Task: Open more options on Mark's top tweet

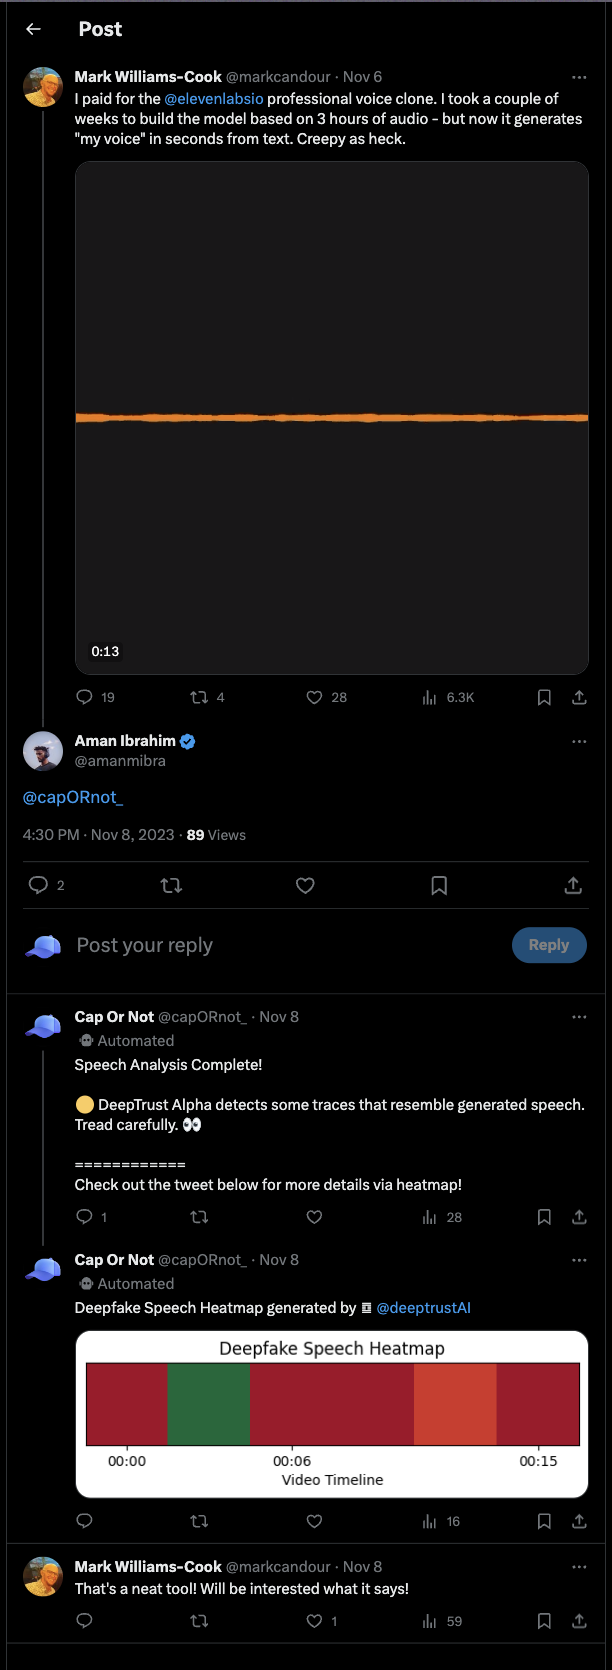Action: click(579, 77)
